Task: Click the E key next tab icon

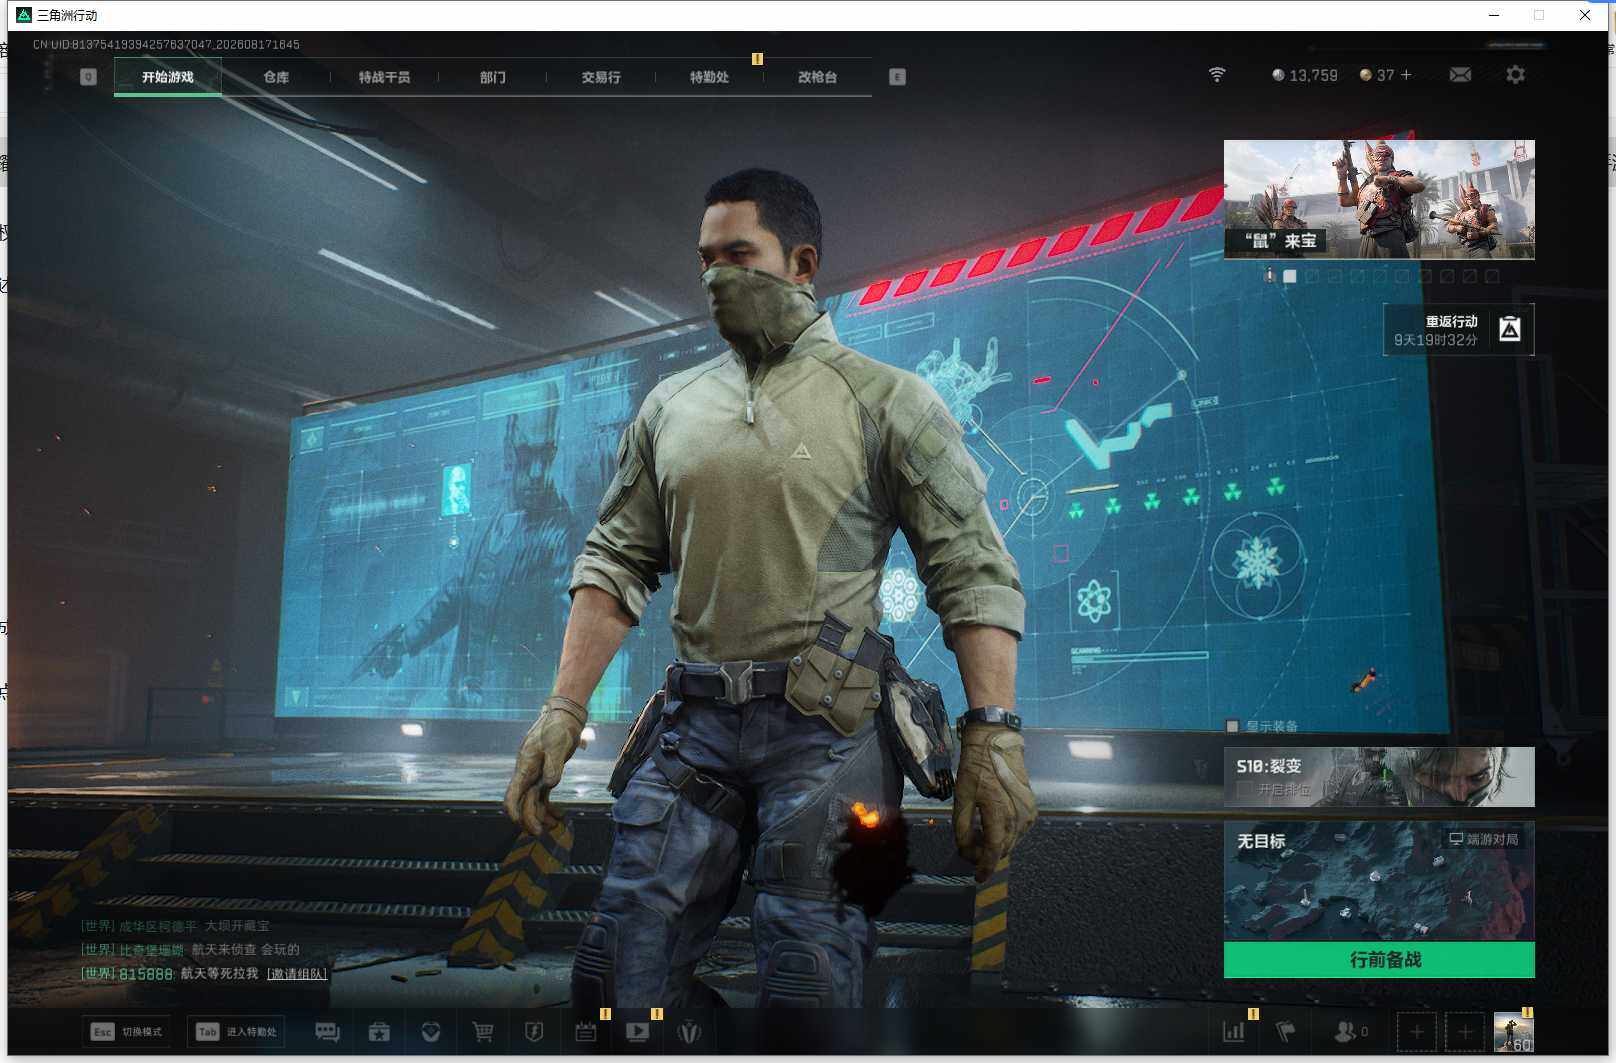Action: click(x=897, y=77)
